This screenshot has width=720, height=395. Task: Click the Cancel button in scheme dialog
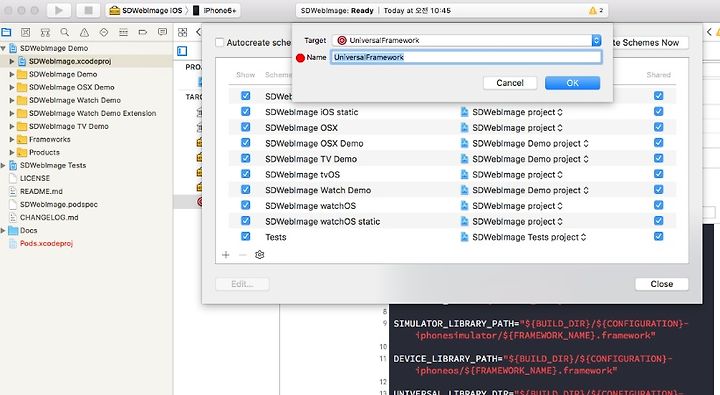(x=510, y=83)
